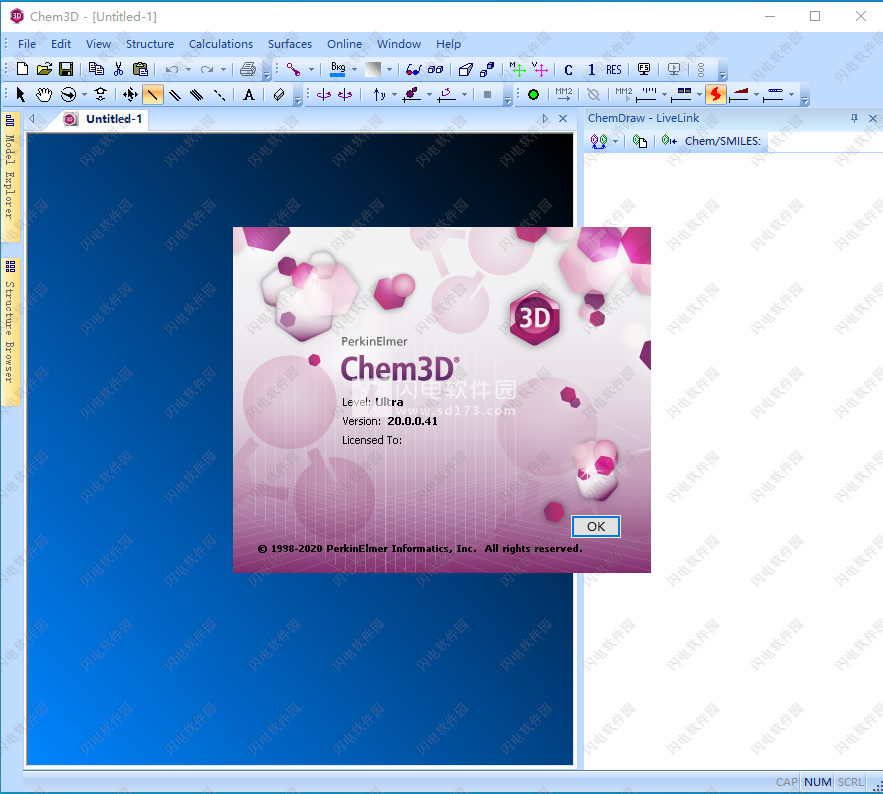Open trackball rotate tool dropdown arrow
883x794 pixels.
(84, 95)
